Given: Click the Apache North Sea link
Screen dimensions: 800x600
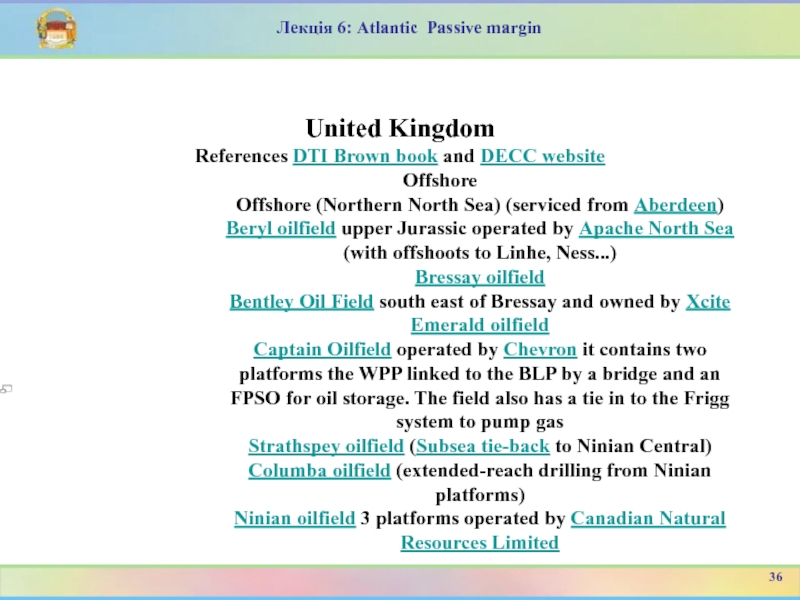Looking at the screenshot, I should click(x=656, y=228).
